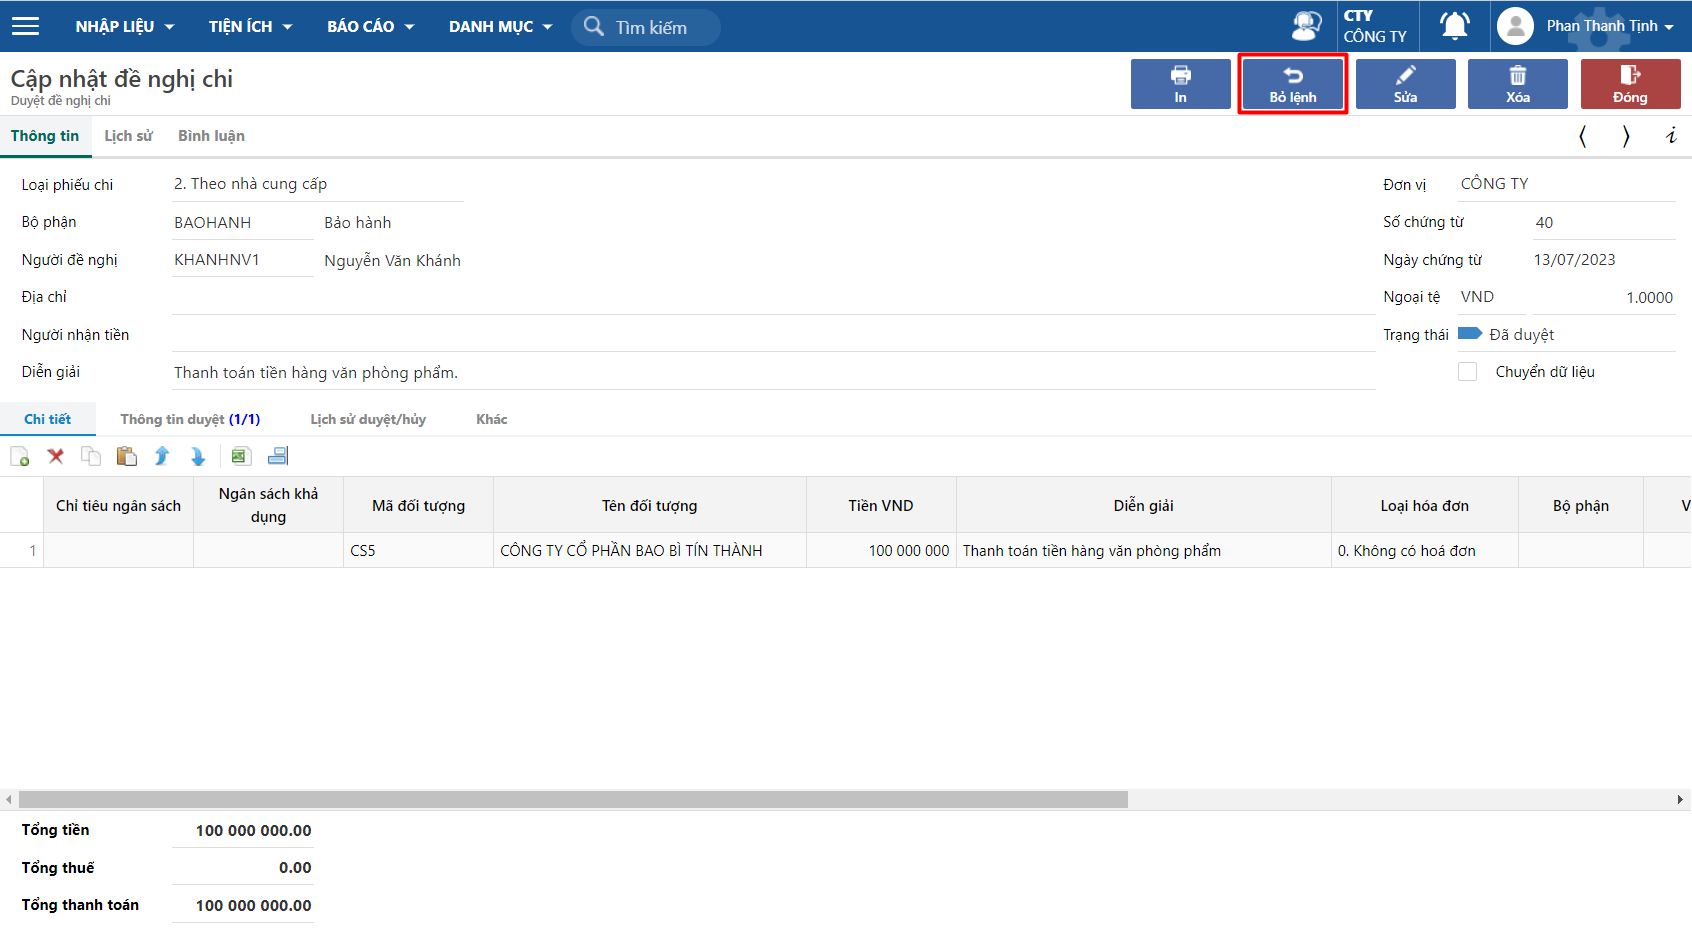The image size is (1692, 930).
Task: Expand the NHẬP LIỆU dropdown menu
Action: pyautogui.click(x=124, y=27)
